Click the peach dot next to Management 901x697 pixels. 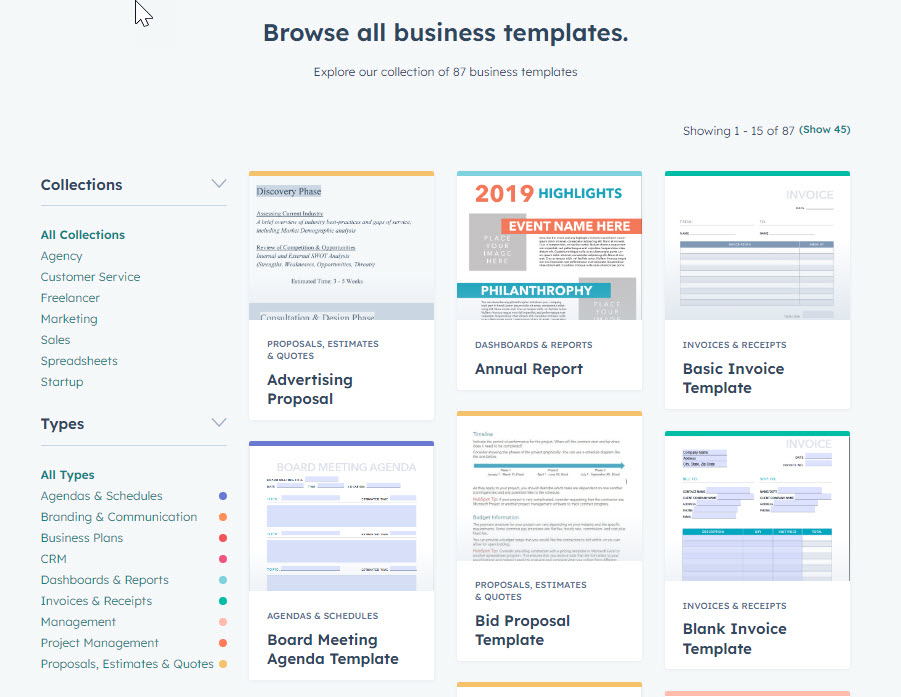click(x=222, y=622)
